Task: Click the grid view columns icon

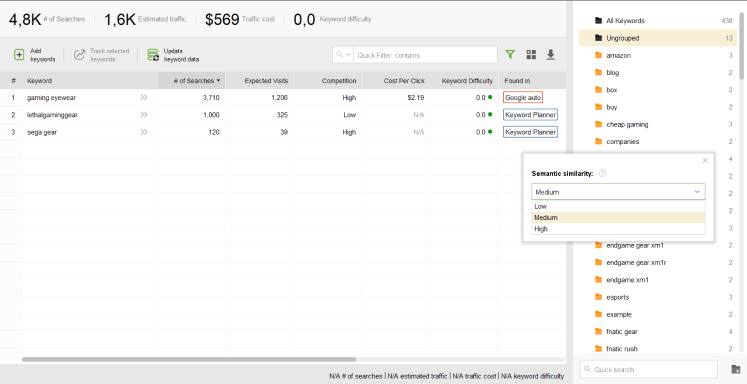Action: [531, 55]
